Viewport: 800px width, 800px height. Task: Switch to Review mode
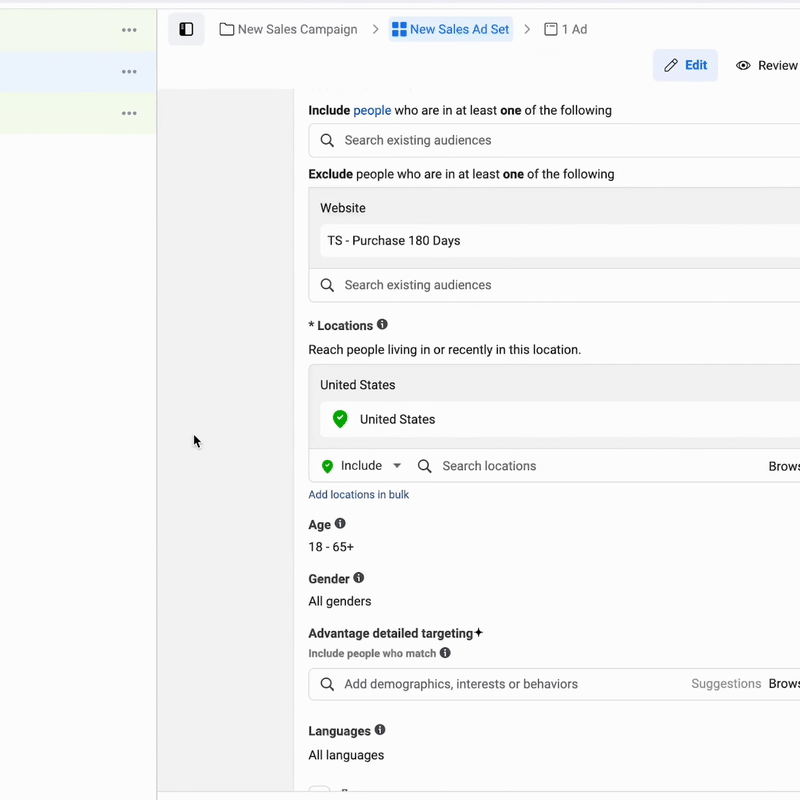coord(767,65)
